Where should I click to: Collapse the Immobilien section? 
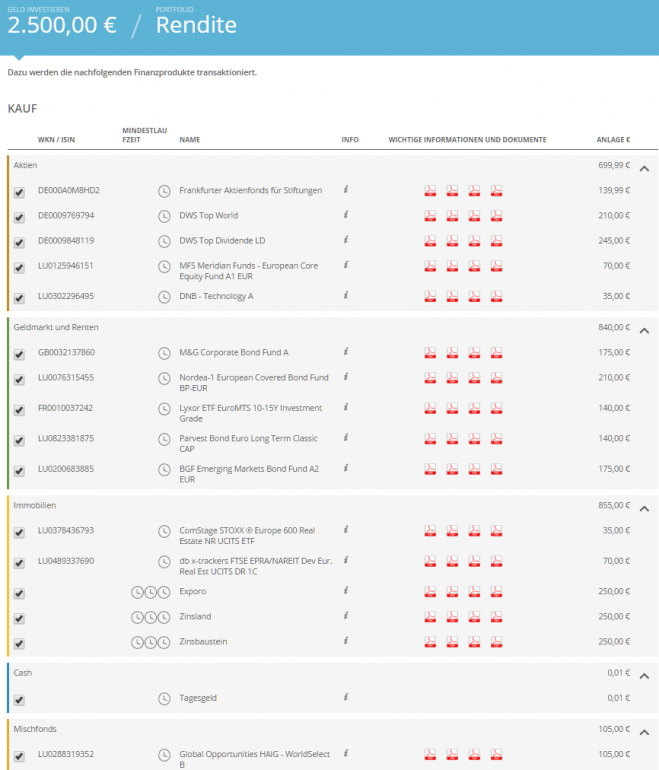click(x=644, y=509)
